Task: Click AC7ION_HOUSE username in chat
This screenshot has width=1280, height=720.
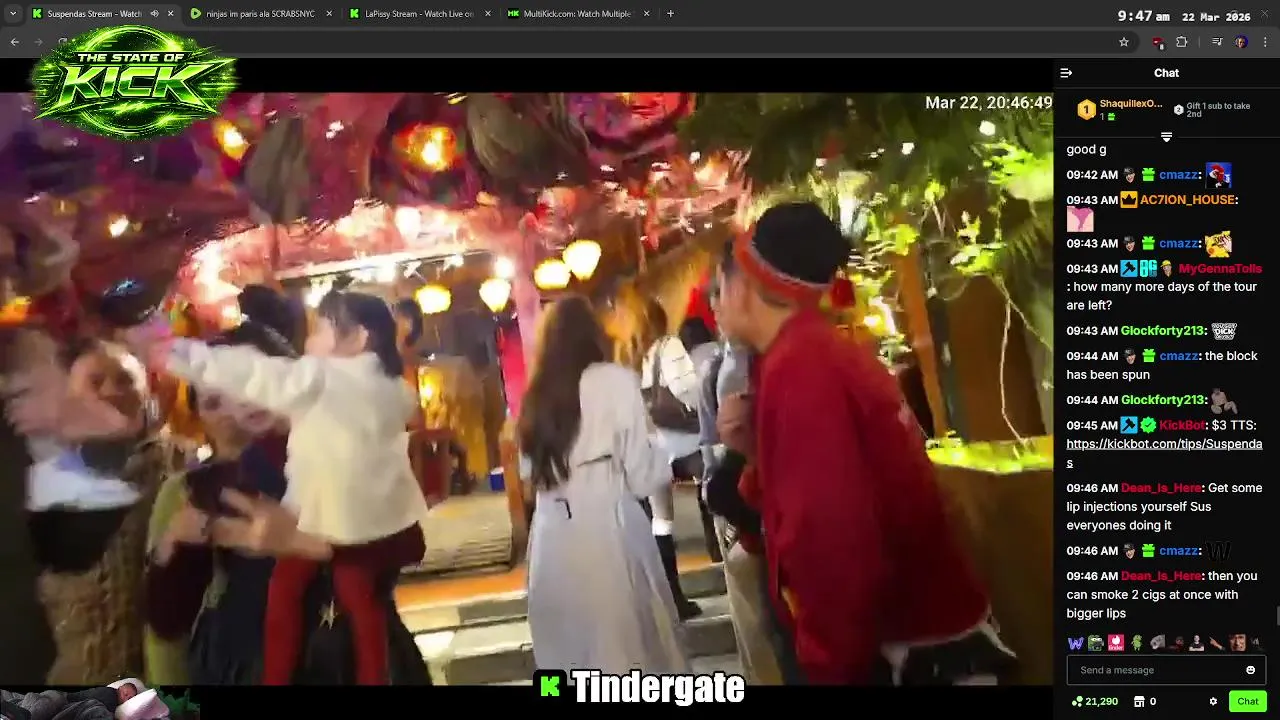Action: point(1187,200)
